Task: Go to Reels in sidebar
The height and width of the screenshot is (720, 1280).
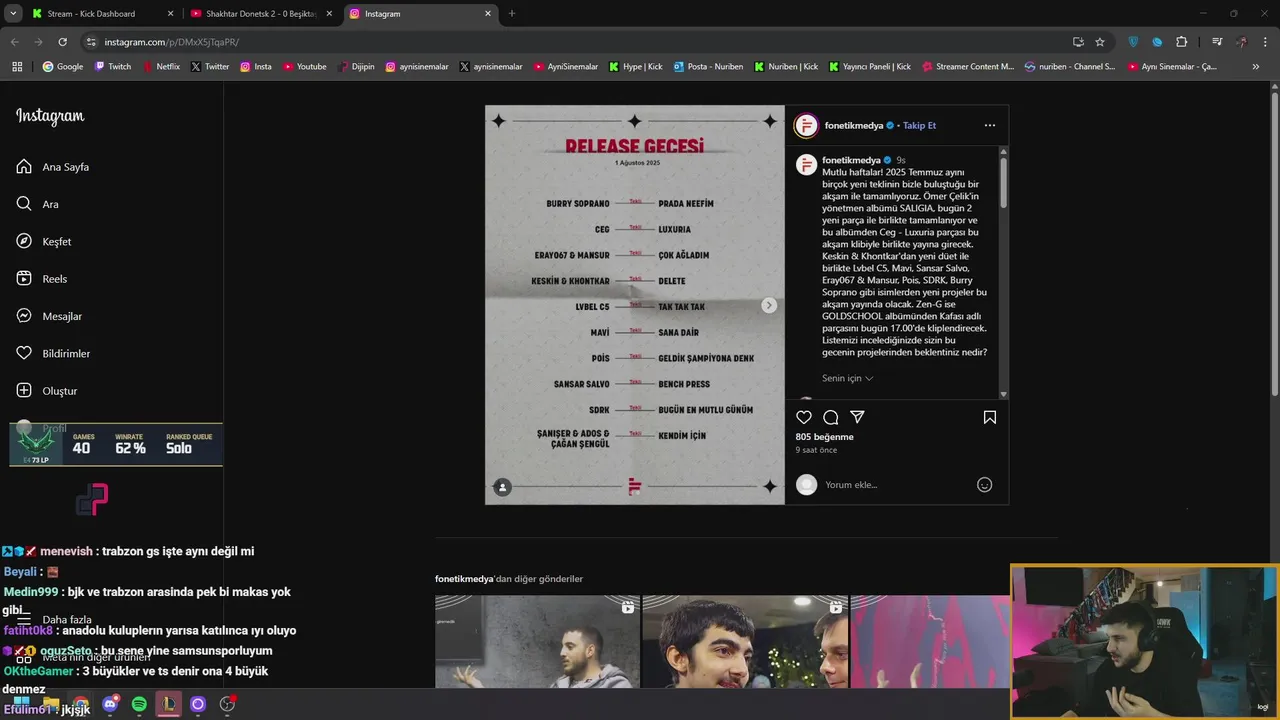Action: pos(41,279)
